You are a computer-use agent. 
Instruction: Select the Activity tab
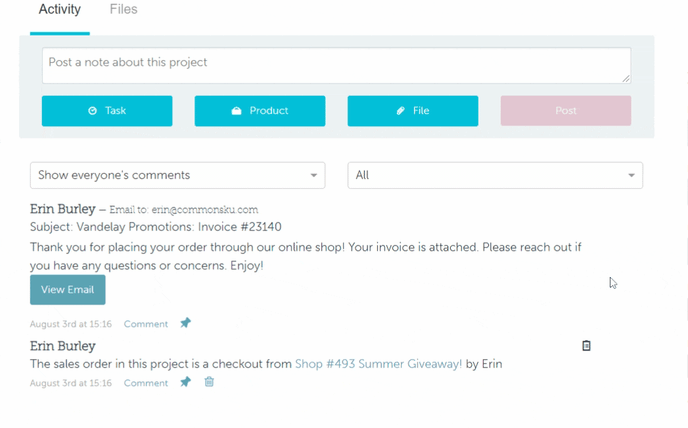[x=59, y=10]
